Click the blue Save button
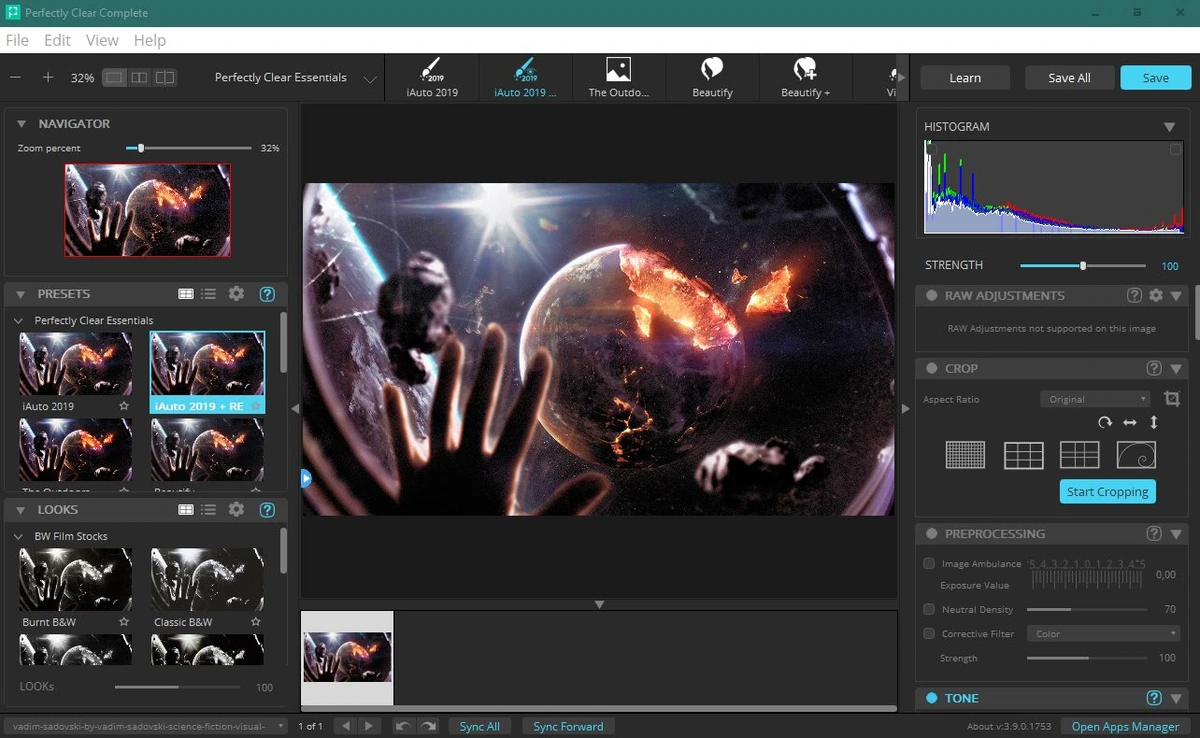Image resolution: width=1200 pixels, height=738 pixels. (1156, 78)
